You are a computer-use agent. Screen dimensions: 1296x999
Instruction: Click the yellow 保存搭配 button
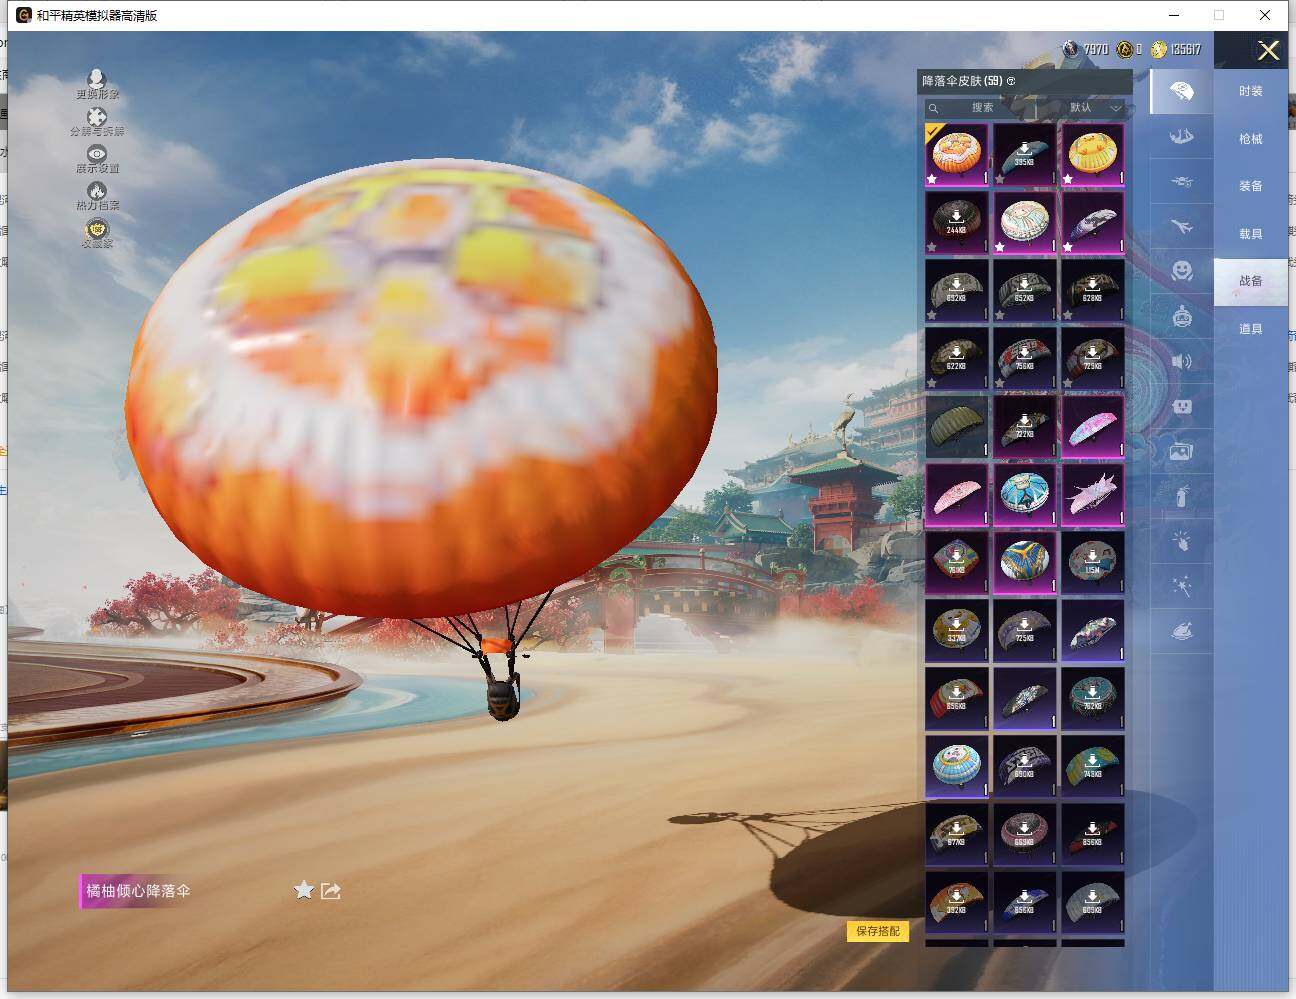(878, 931)
